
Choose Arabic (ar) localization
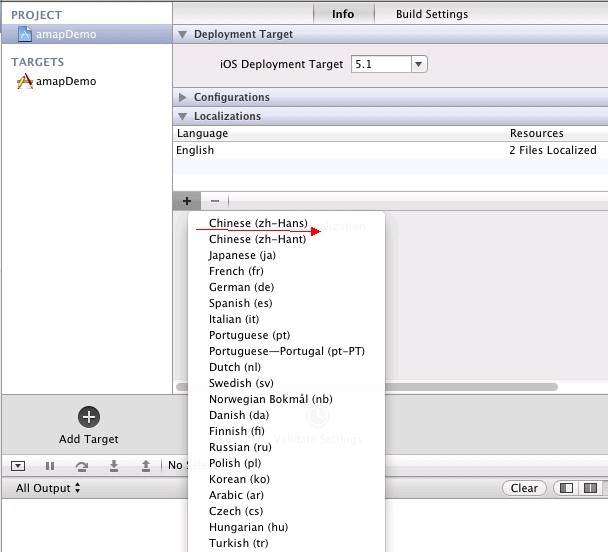pyautogui.click(x=286, y=495)
